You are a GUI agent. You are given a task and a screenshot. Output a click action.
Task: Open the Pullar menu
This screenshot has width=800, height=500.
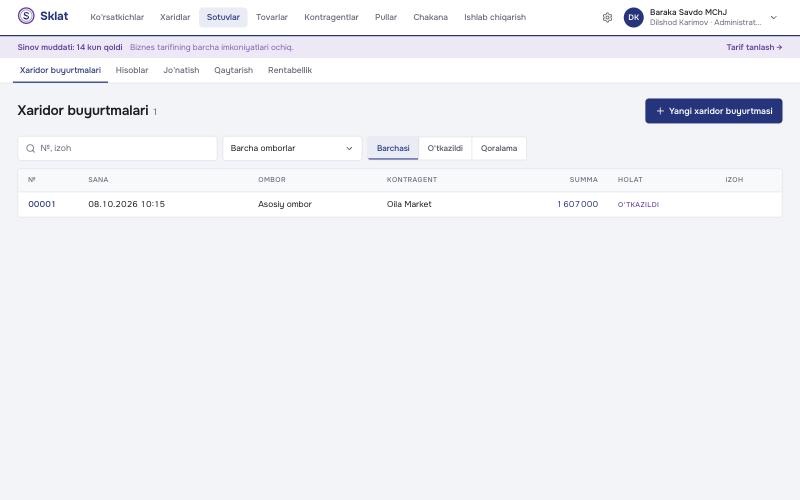click(x=386, y=17)
